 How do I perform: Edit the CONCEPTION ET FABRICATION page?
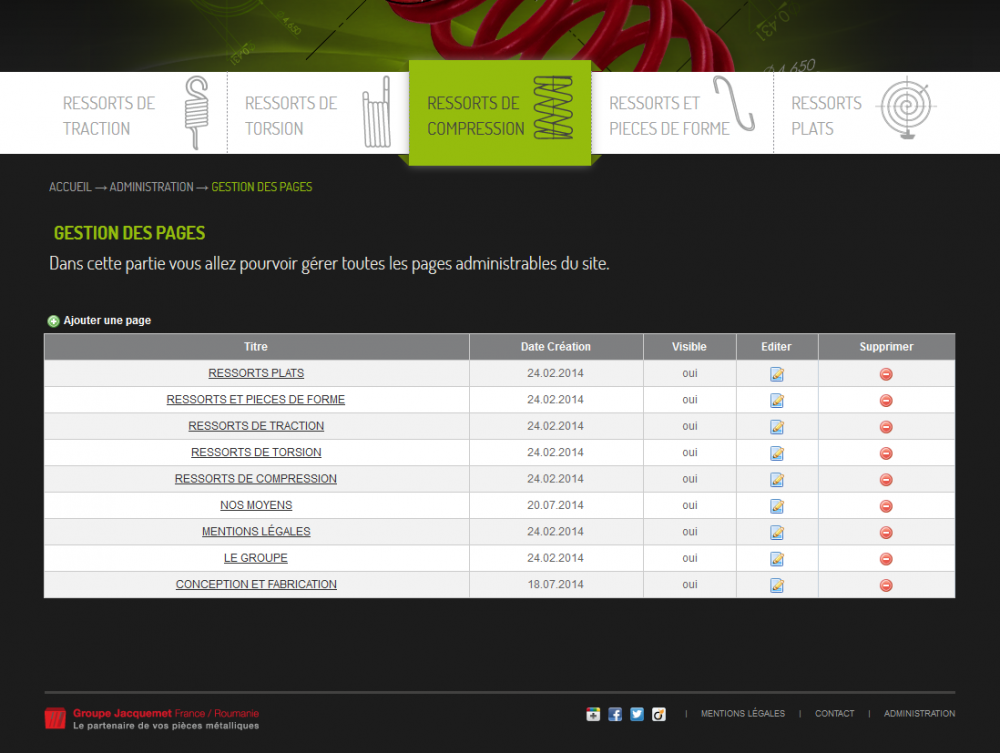[x=777, y=585]
